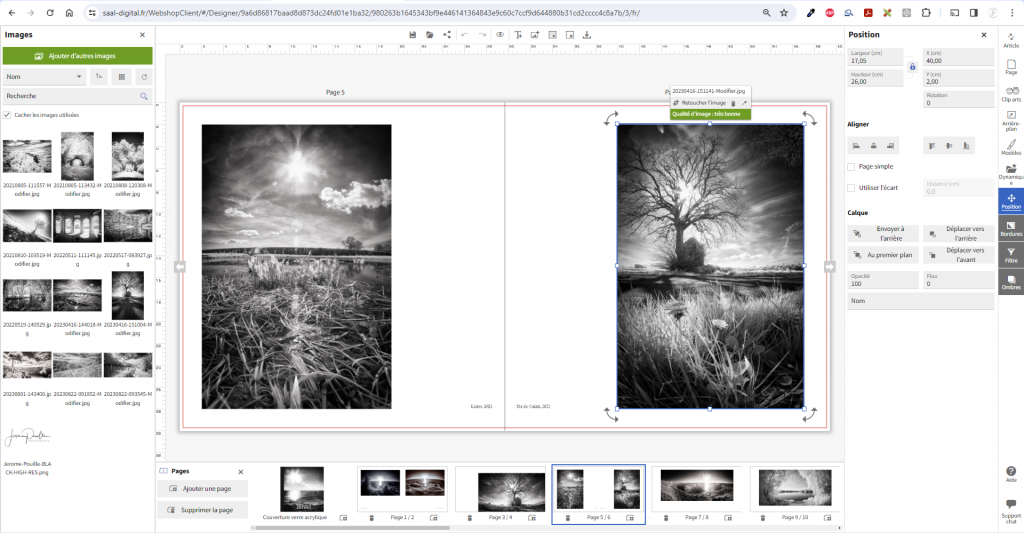Open the Nom sort dropdown
This screenshot has height=533, width=1024.
[x=44, y=76]
